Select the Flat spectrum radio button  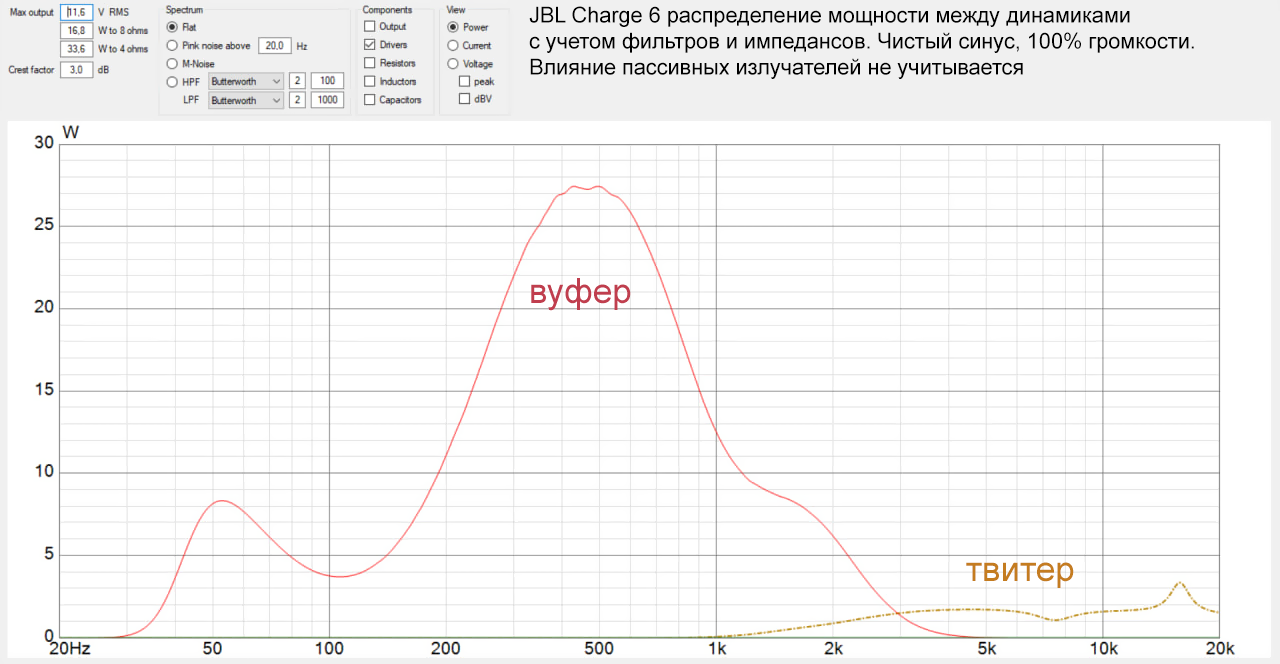click(x=172, y=27)
